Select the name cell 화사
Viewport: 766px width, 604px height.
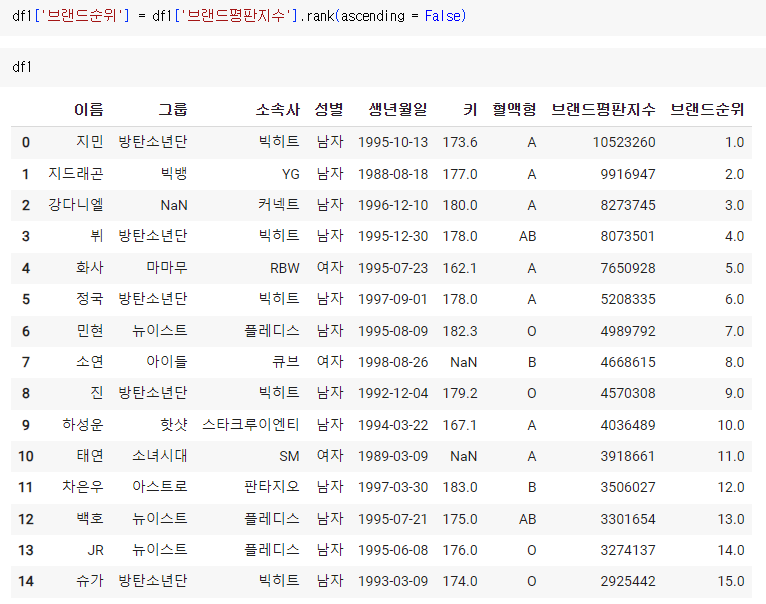(x=89, y=268)
